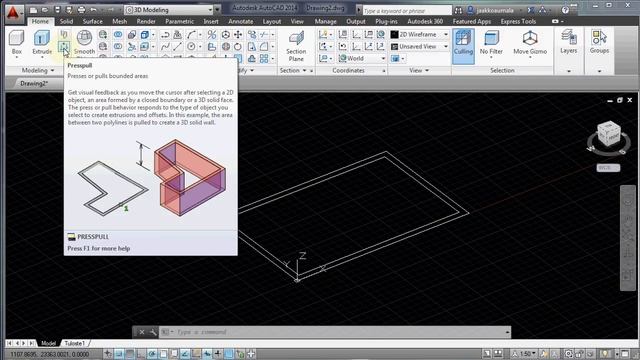Toggle annotation visibility icon in status bar
Viewport: 640px width, 360px height.
click(544, 354)
